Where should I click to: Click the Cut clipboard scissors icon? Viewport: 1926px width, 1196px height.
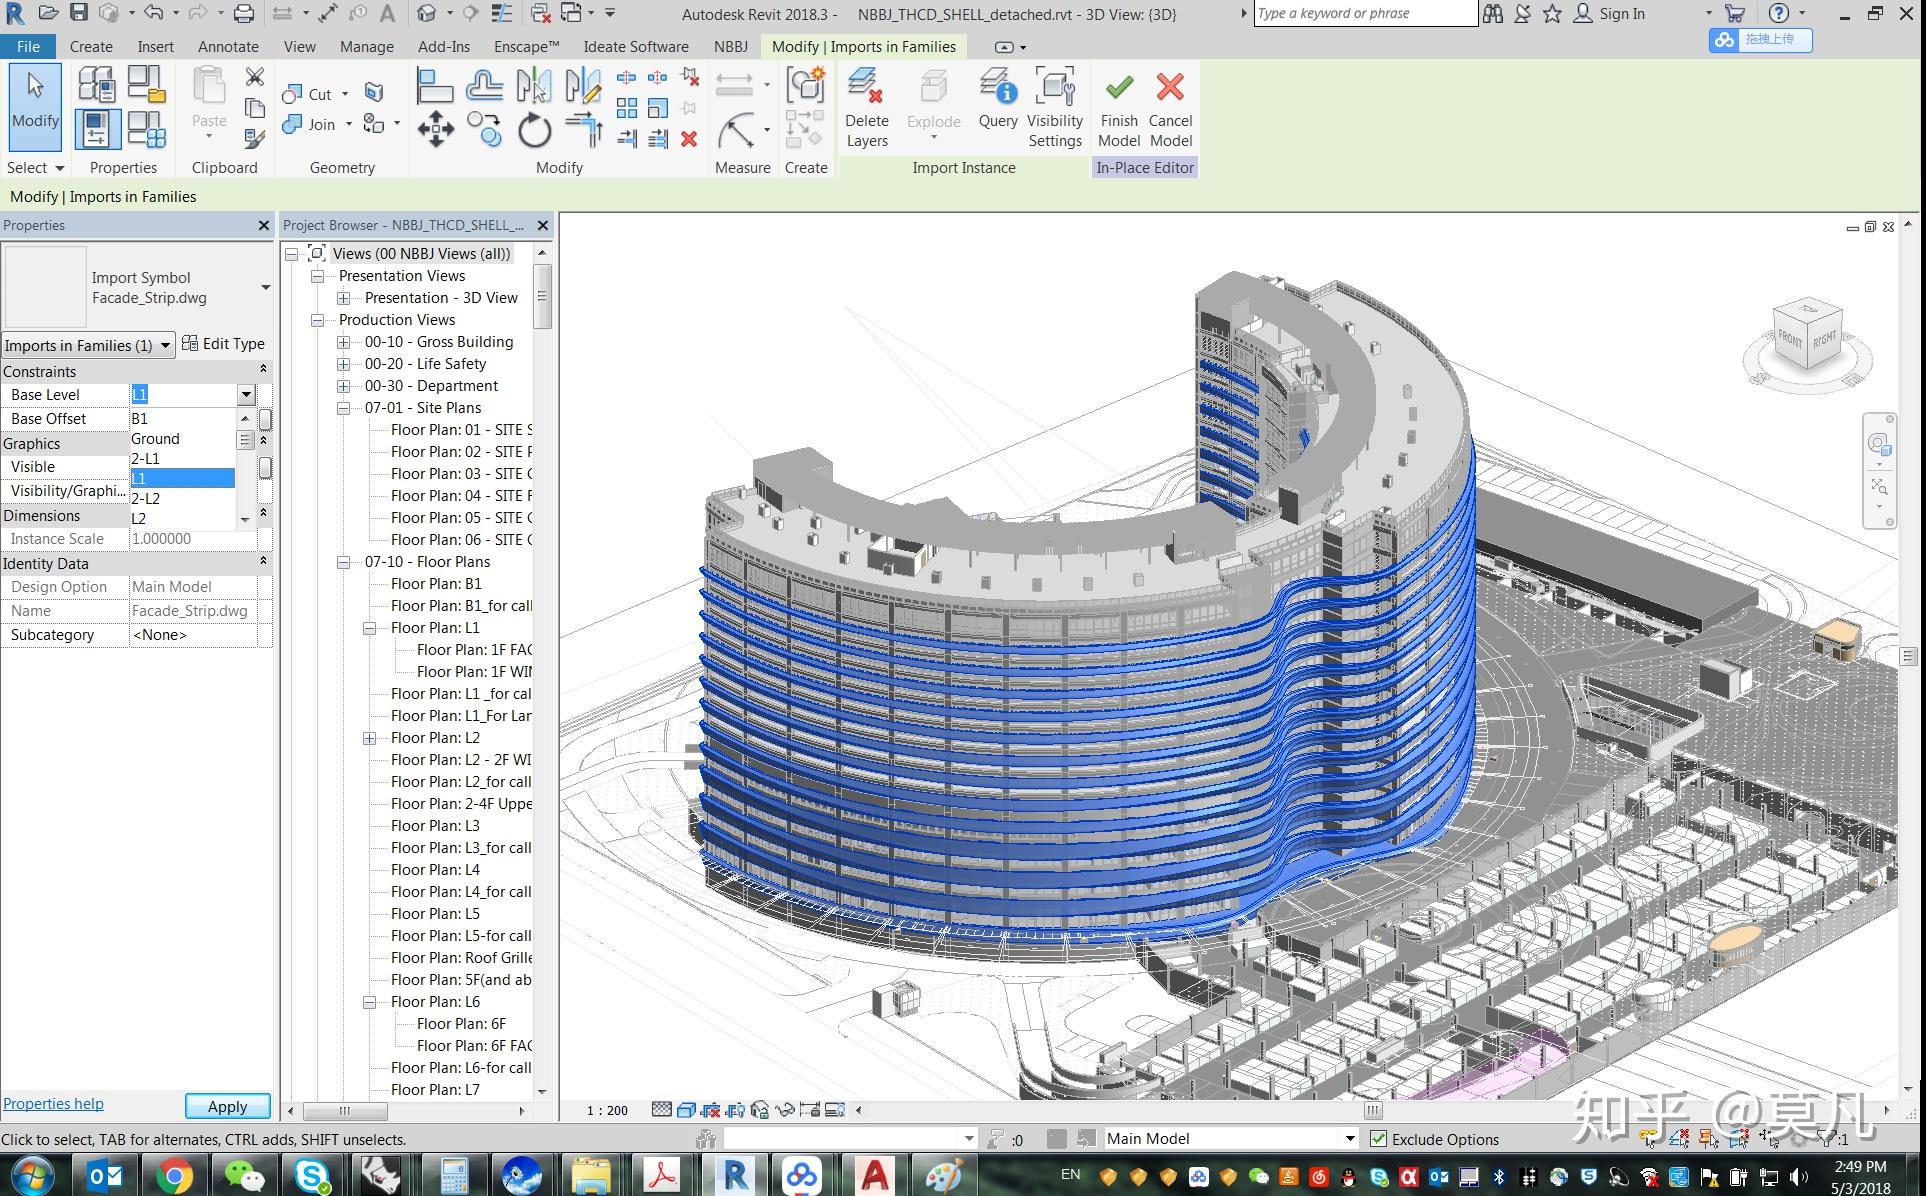point(255,77)
